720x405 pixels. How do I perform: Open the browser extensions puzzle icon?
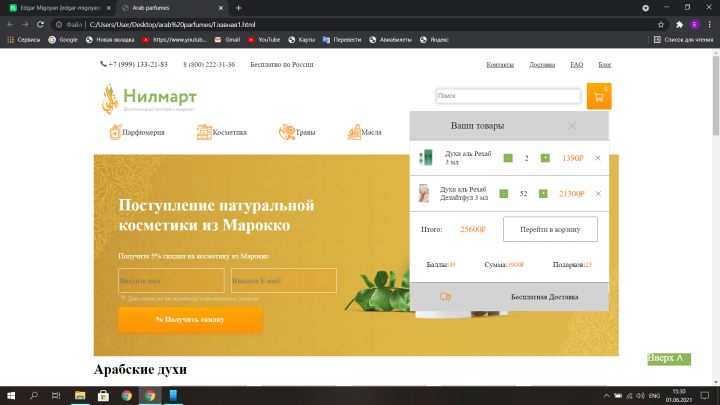(680, 25)
